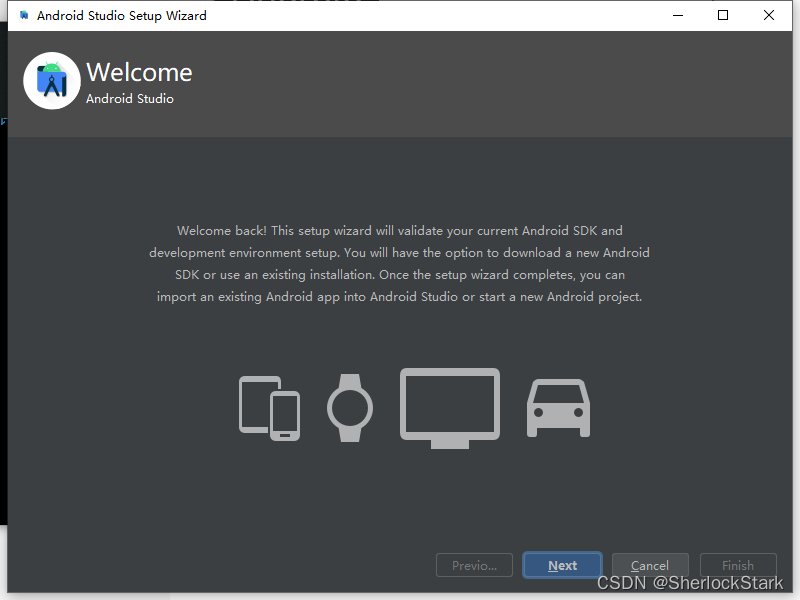Click the greyed-out Finish button
The width and height of the screenshot is (800, 600).
click(x=738, y=565)
